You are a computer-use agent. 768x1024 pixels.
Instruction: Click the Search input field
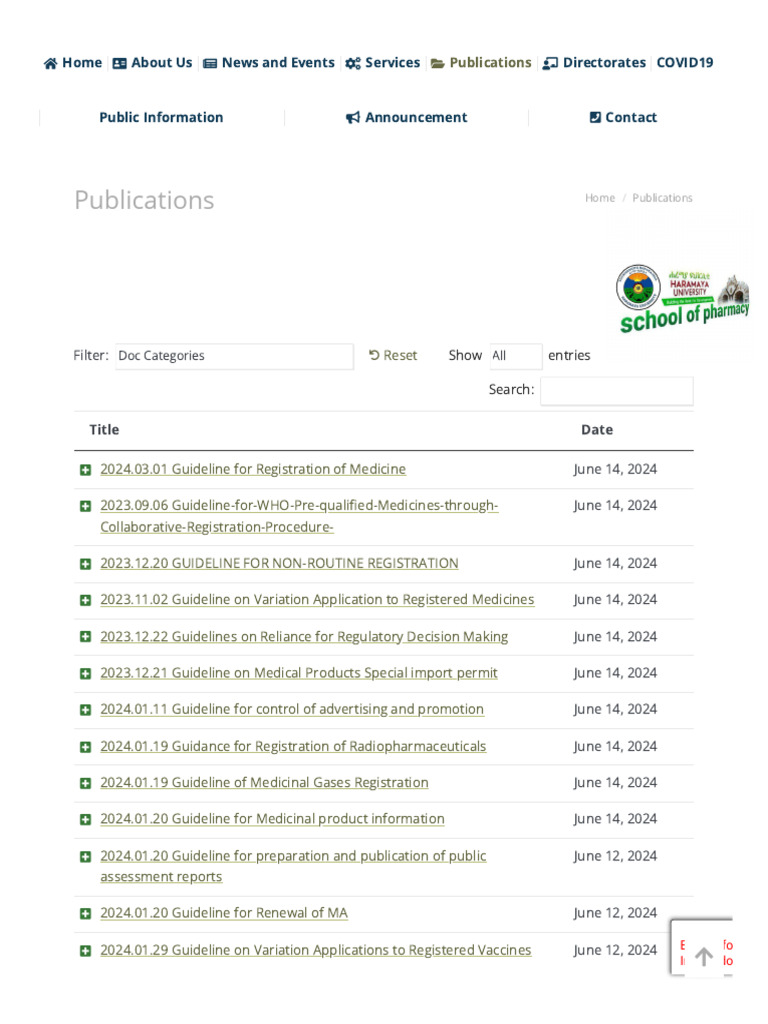point(616,390)
